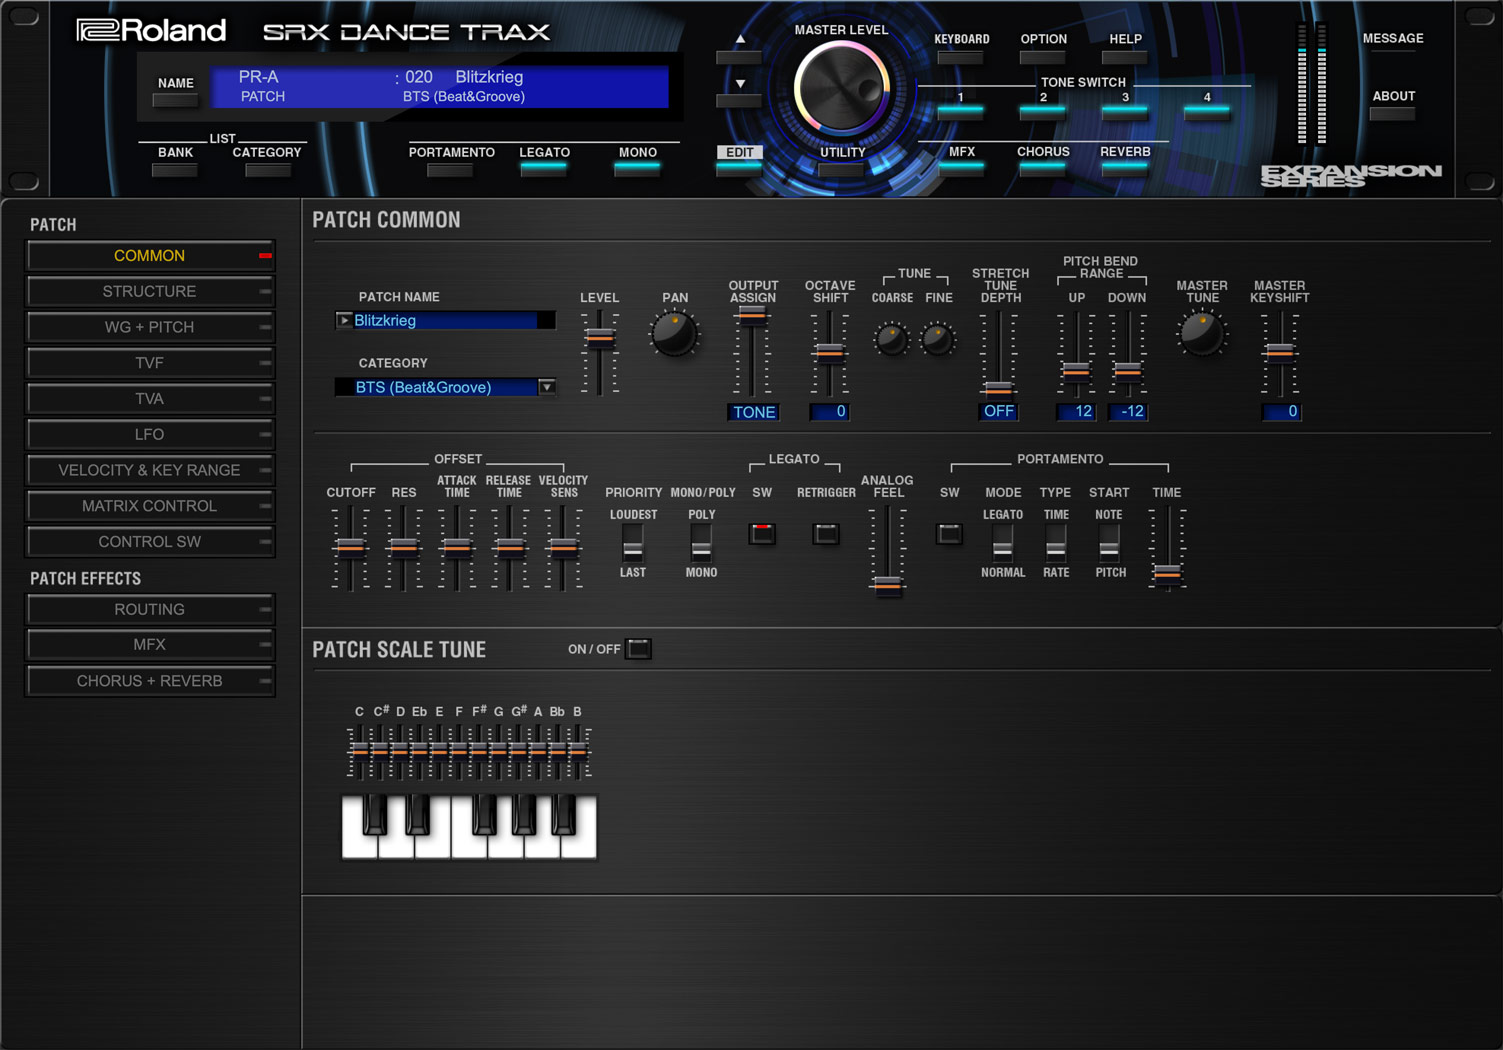Click the Master Level knob
This screenshot has width=1503, height=1050.
tap(841, 89)
